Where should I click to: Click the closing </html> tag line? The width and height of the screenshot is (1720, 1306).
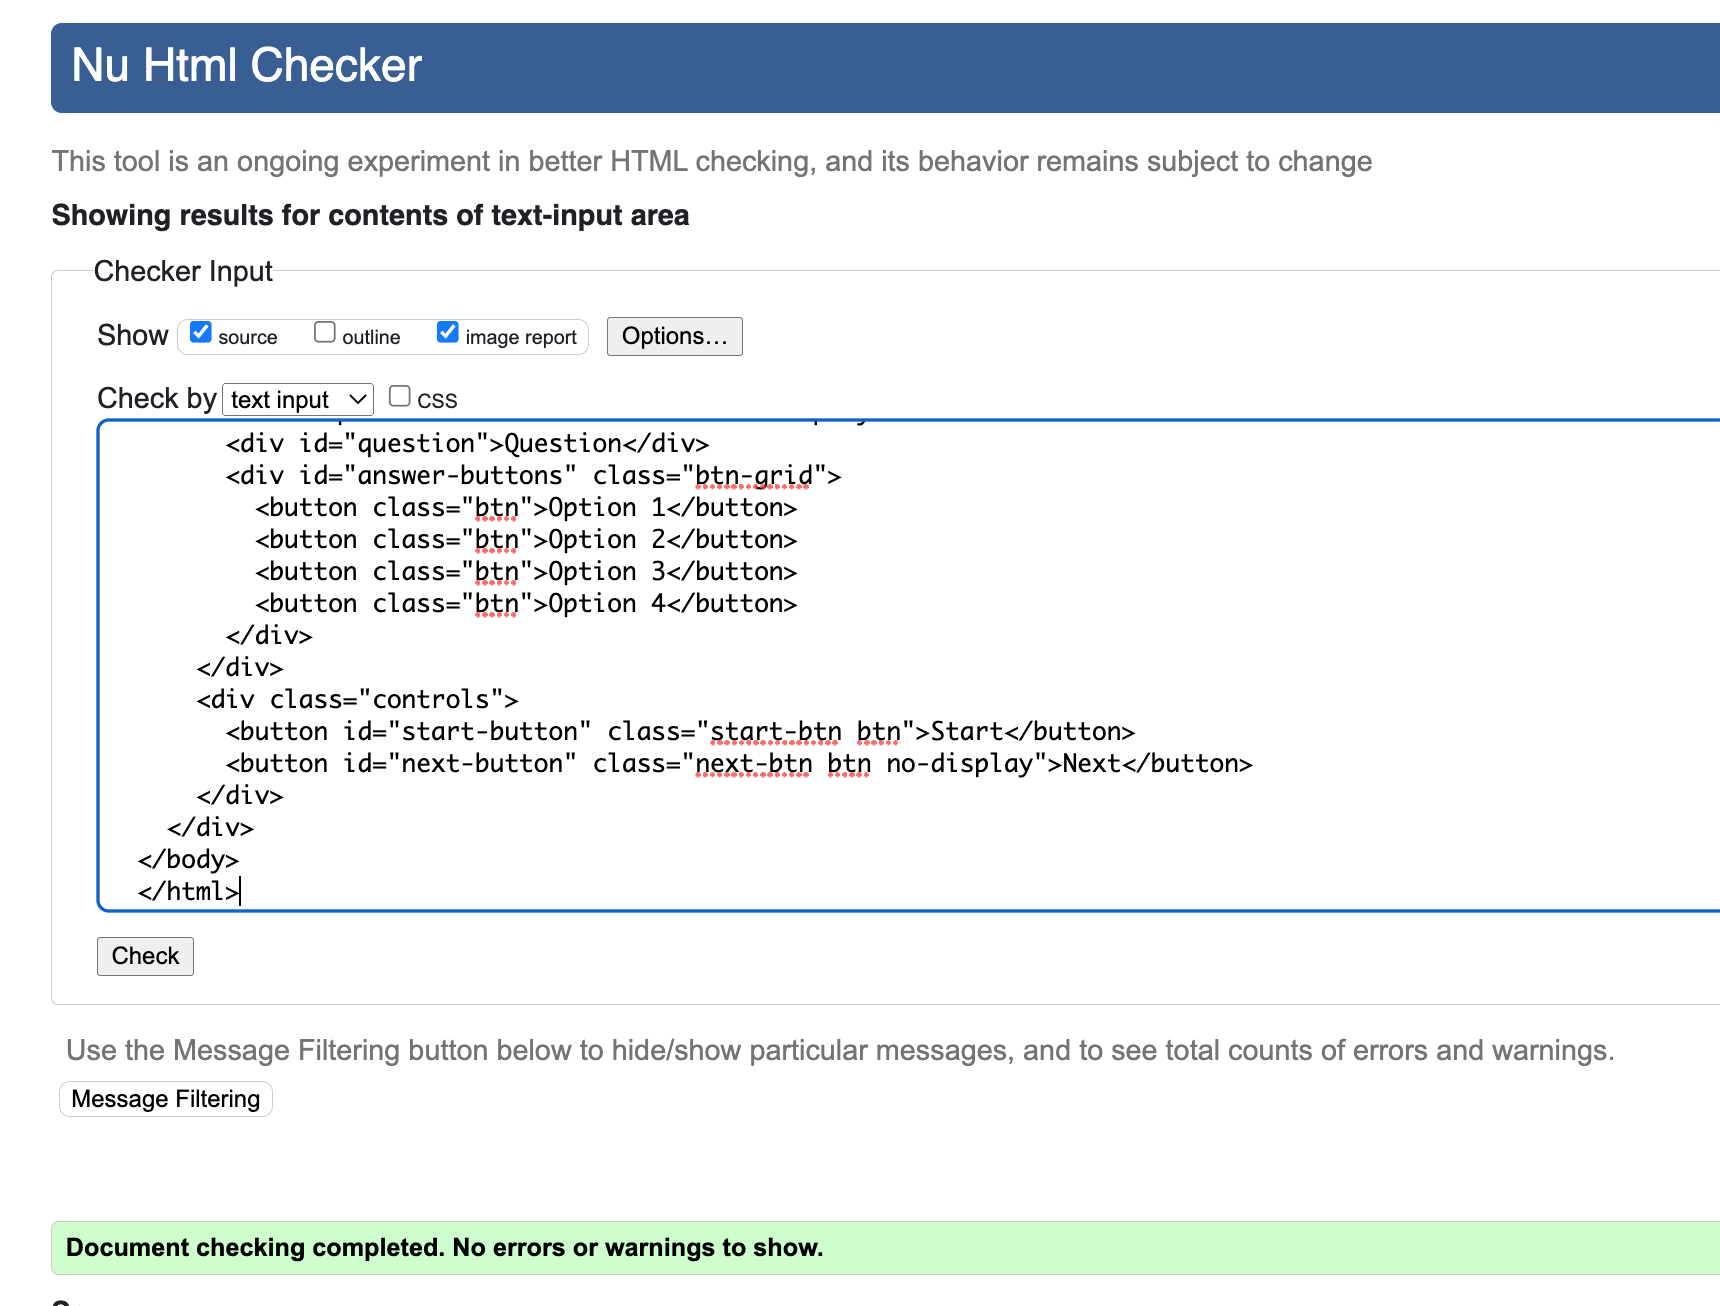coord(188,892)
